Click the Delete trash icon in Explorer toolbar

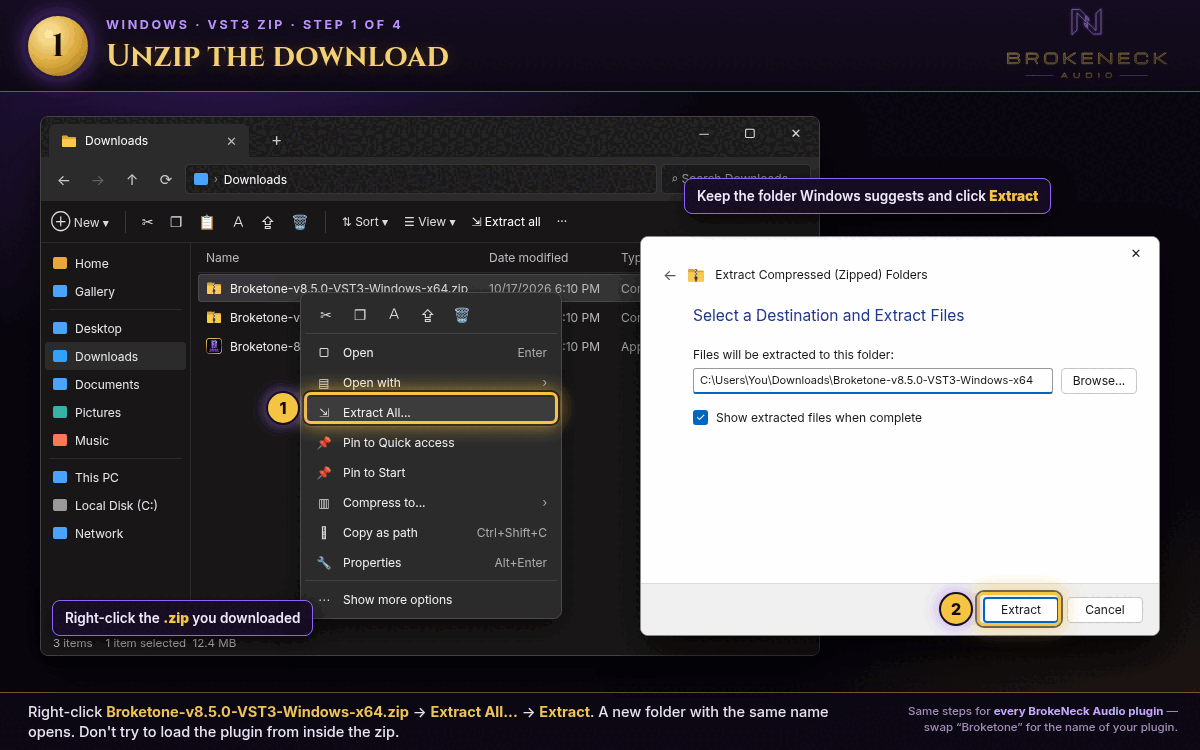pyautogui.click(x=299, y=222)
